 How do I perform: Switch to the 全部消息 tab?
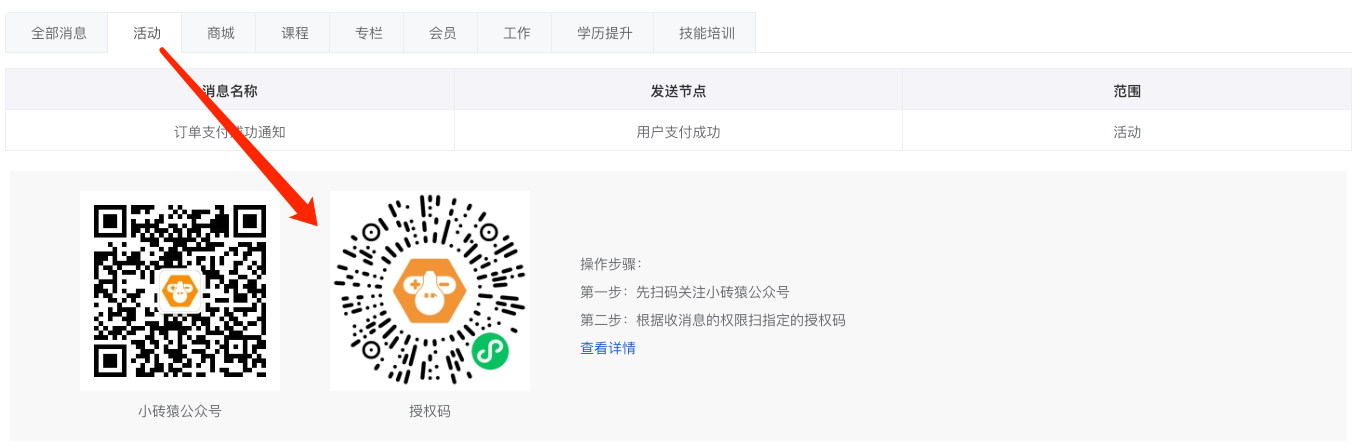58,33
